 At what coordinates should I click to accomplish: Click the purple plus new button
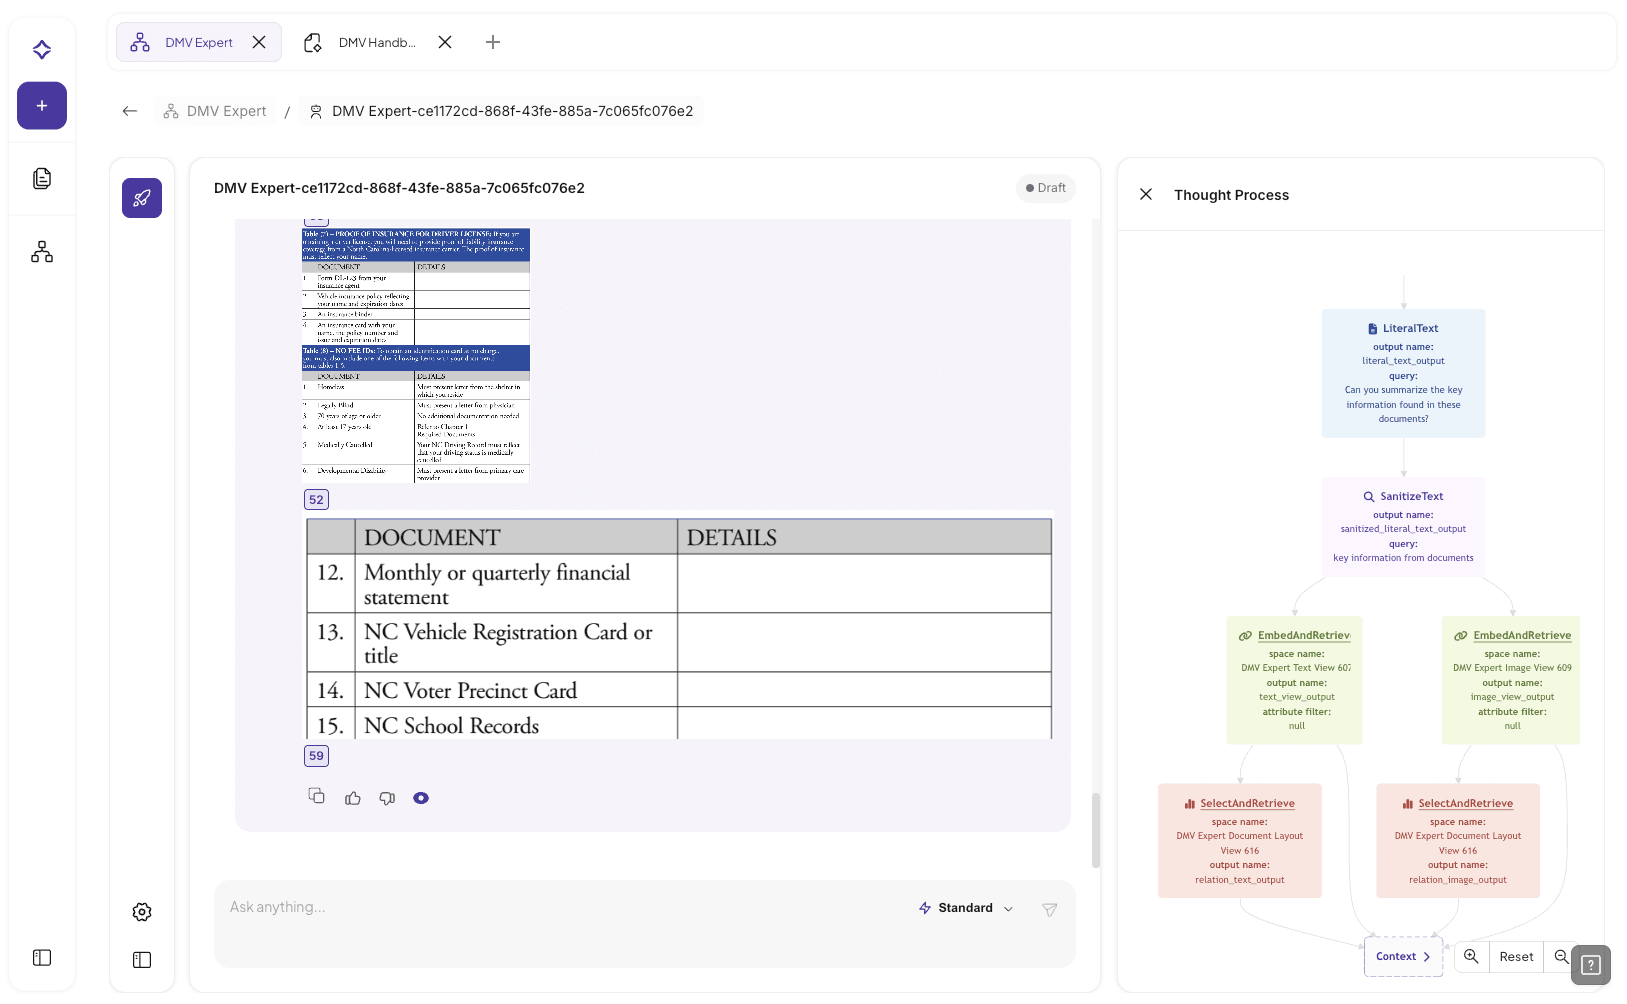(42, 106)
